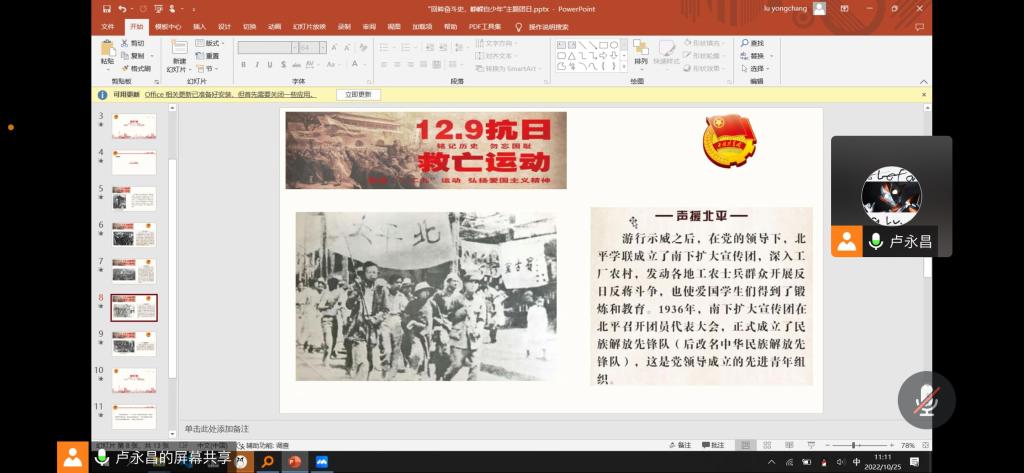
Task: Open the Shape Effects (形状效果) dropdown
Action: [705, 68]
